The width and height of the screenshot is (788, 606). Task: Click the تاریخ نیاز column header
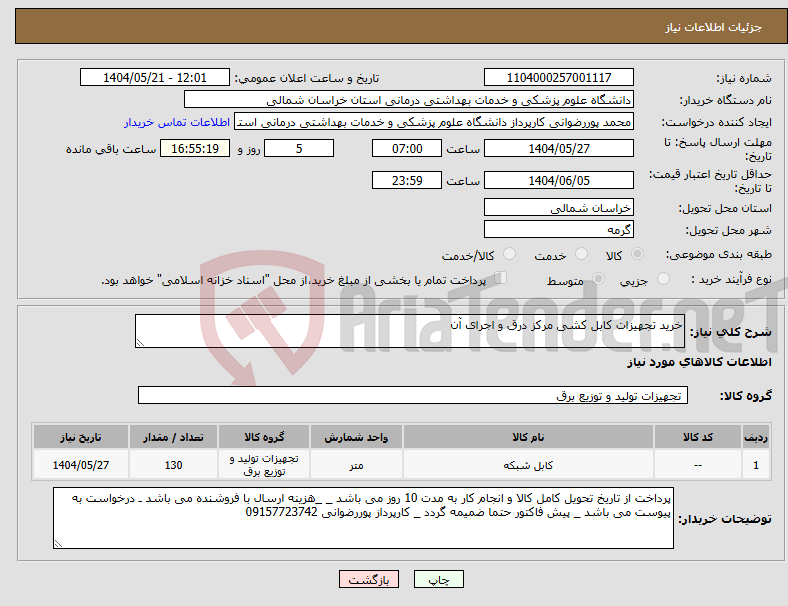81,437
